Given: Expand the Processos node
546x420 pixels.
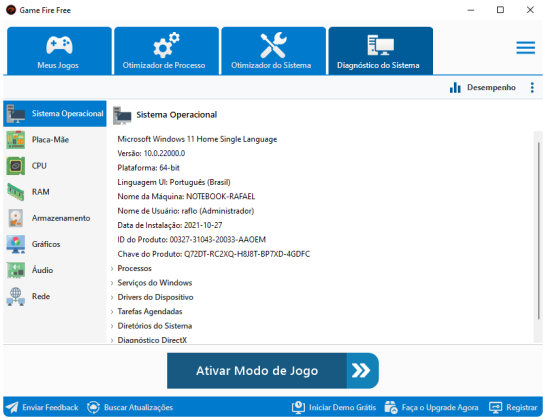Looking at the screenshot, I should coord(112,269).
